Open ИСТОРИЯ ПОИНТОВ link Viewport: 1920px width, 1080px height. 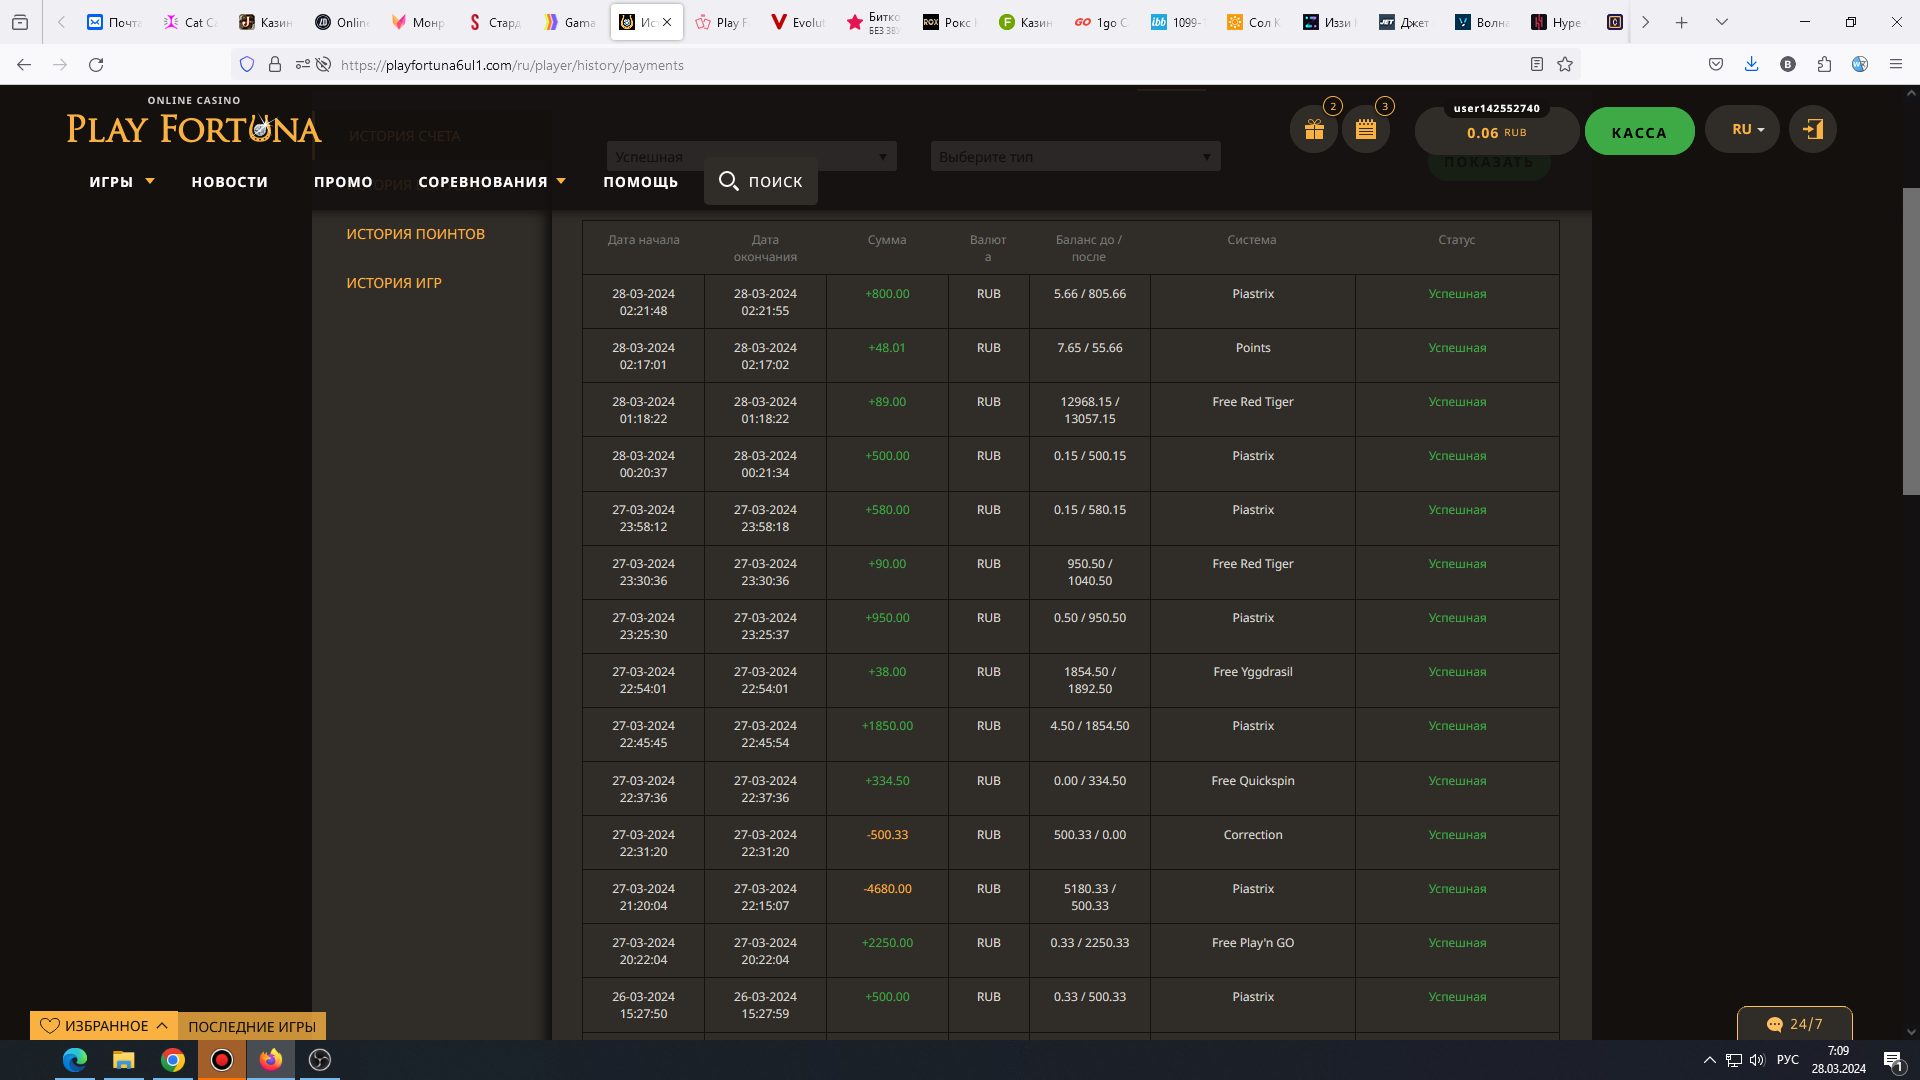pos(415,234)
